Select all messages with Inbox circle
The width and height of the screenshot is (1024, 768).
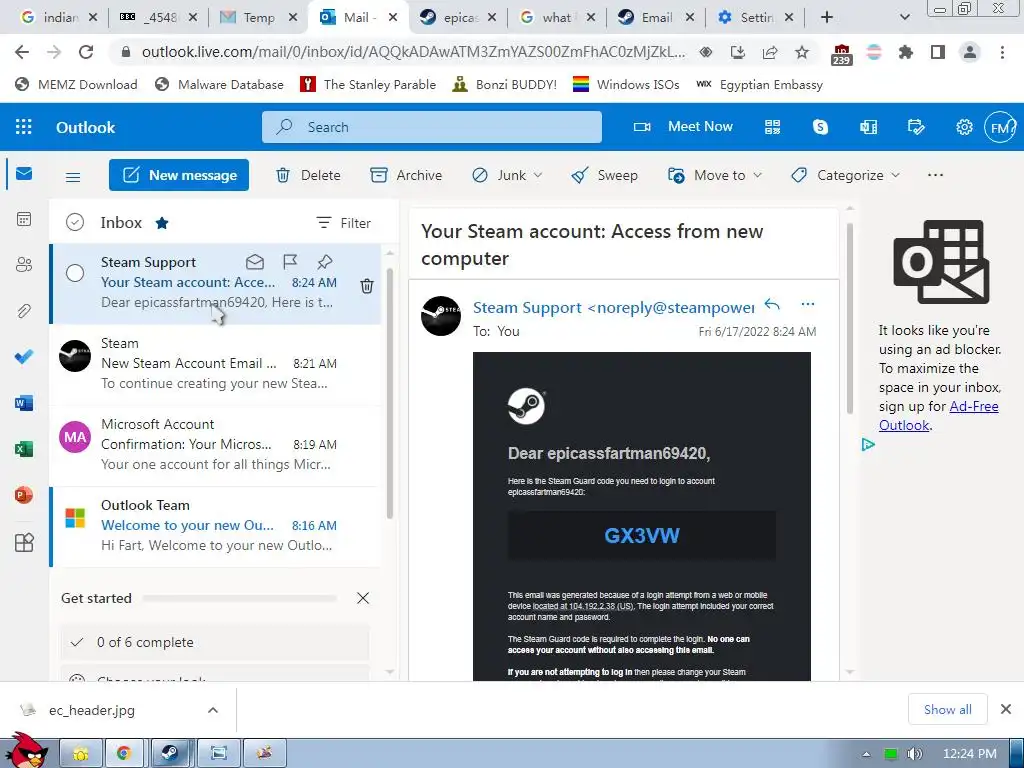tap(75, 223)
